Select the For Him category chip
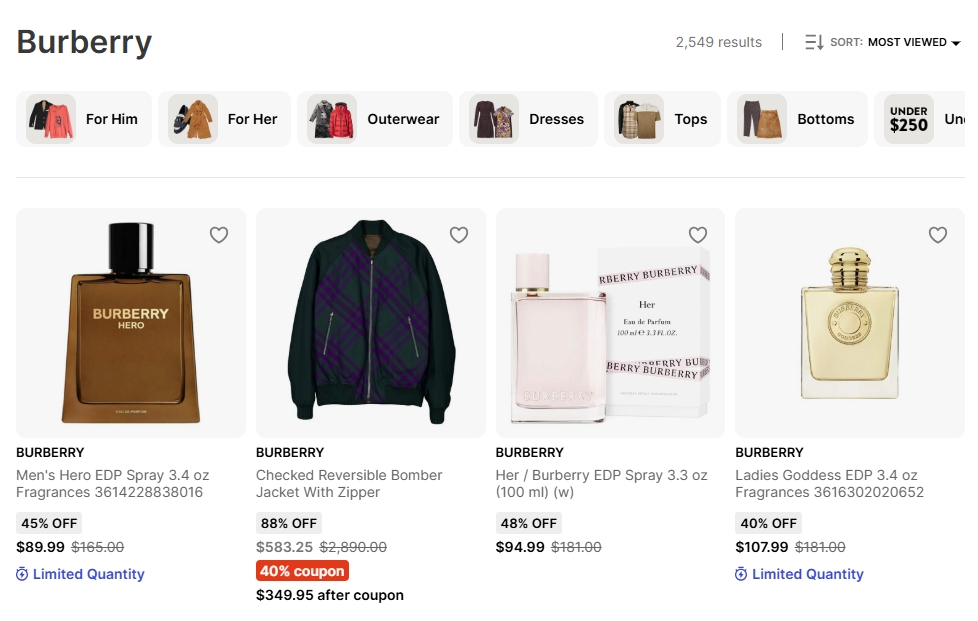This screenshot has height=621, width=978. tap(84, 119)
